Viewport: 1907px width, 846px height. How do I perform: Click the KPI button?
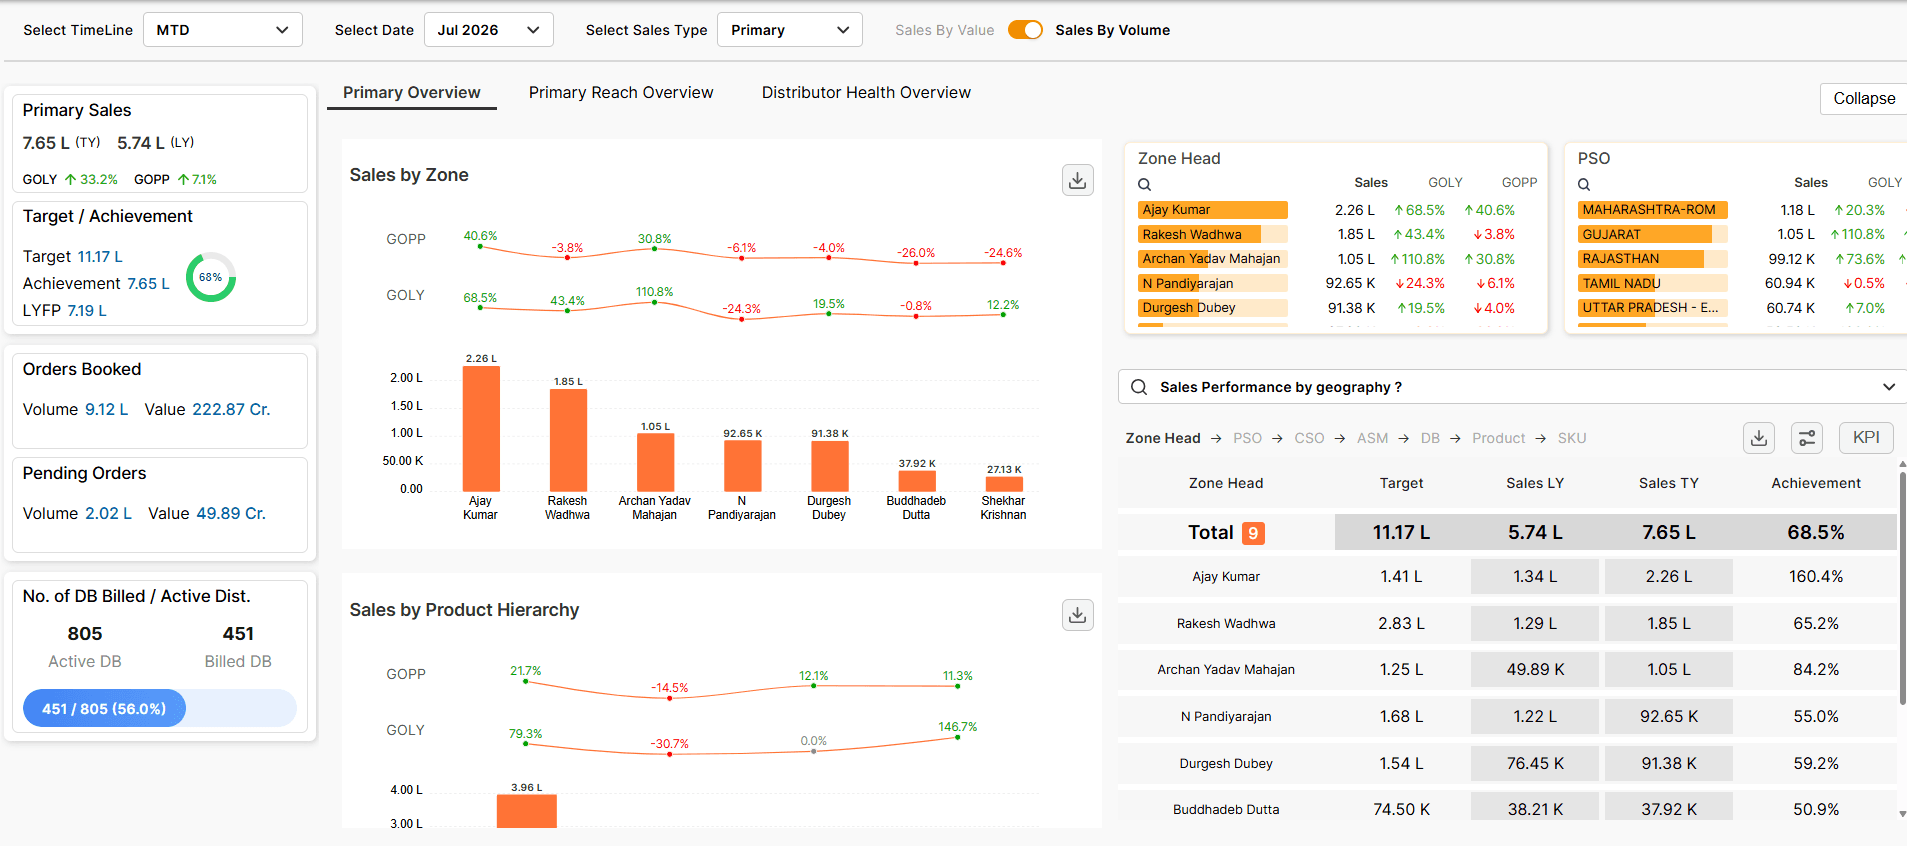click(1866, 438)
